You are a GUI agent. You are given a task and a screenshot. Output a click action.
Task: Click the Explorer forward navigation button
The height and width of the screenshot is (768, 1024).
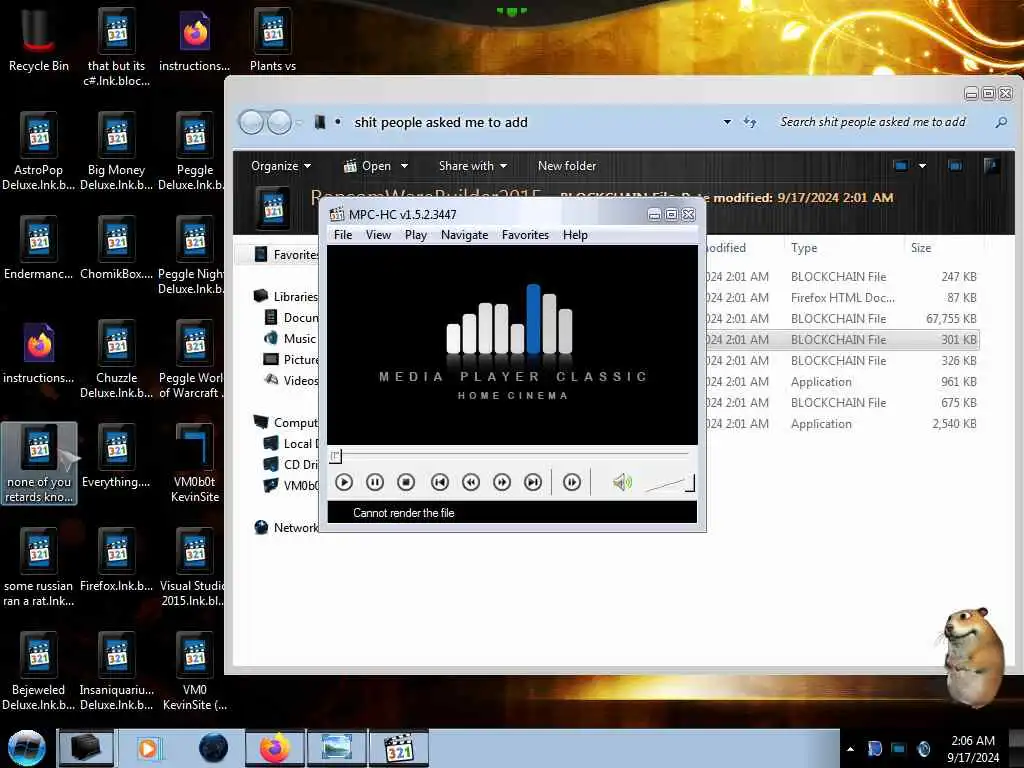[x=280, y=122]
